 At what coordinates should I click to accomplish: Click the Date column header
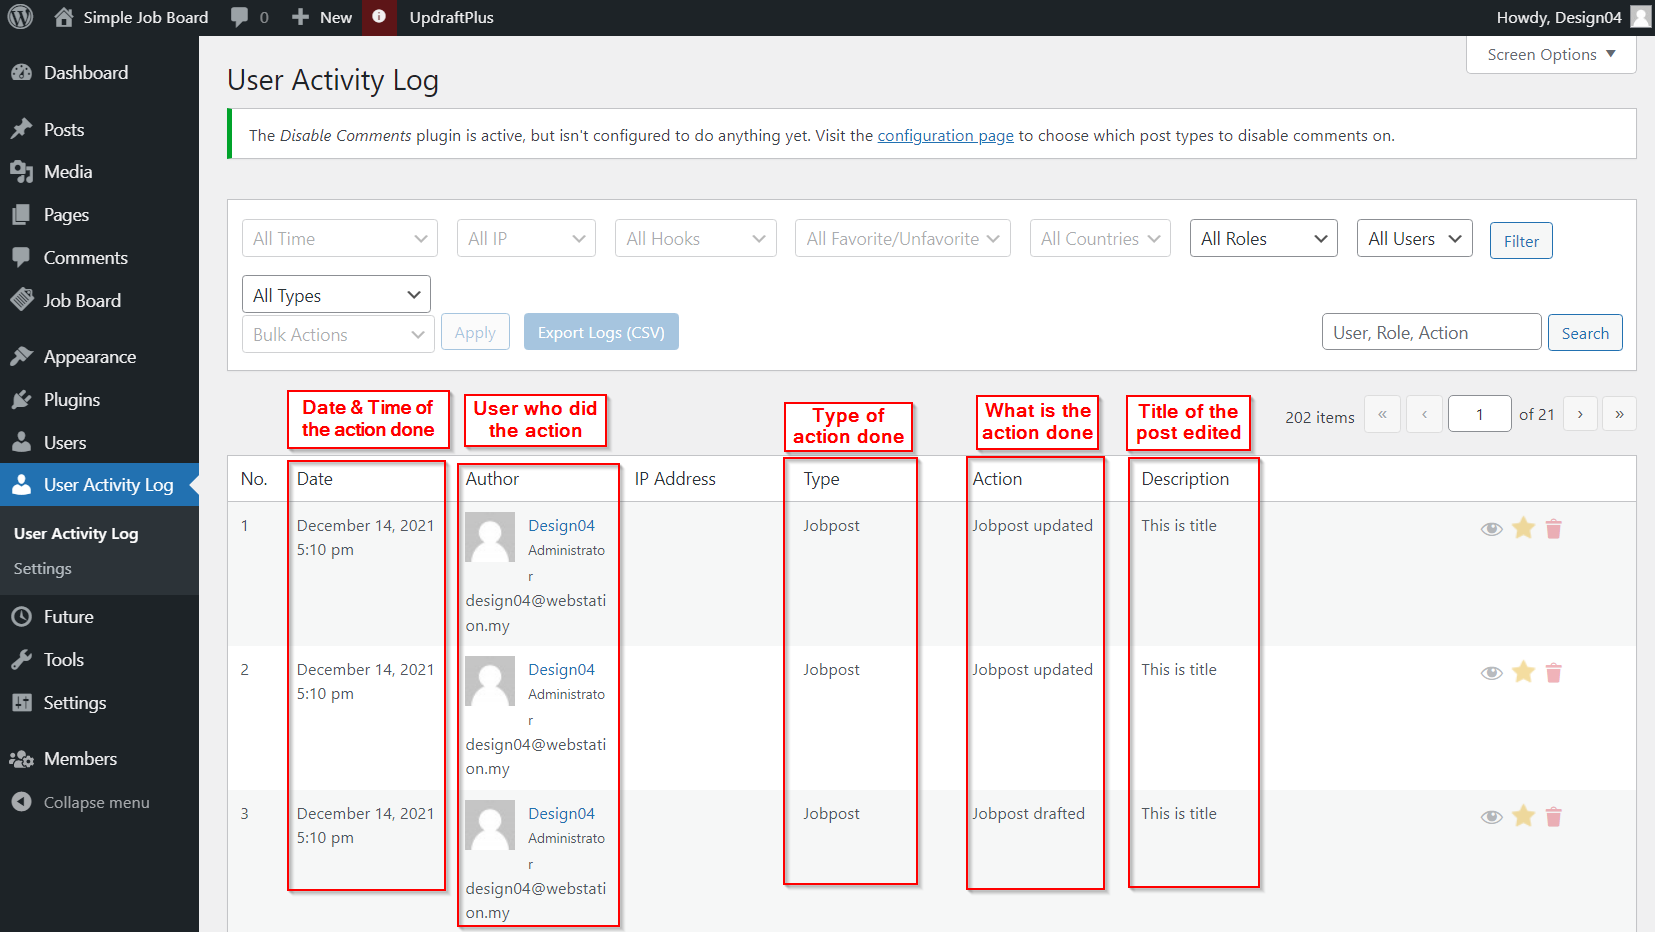click(315, 479)
